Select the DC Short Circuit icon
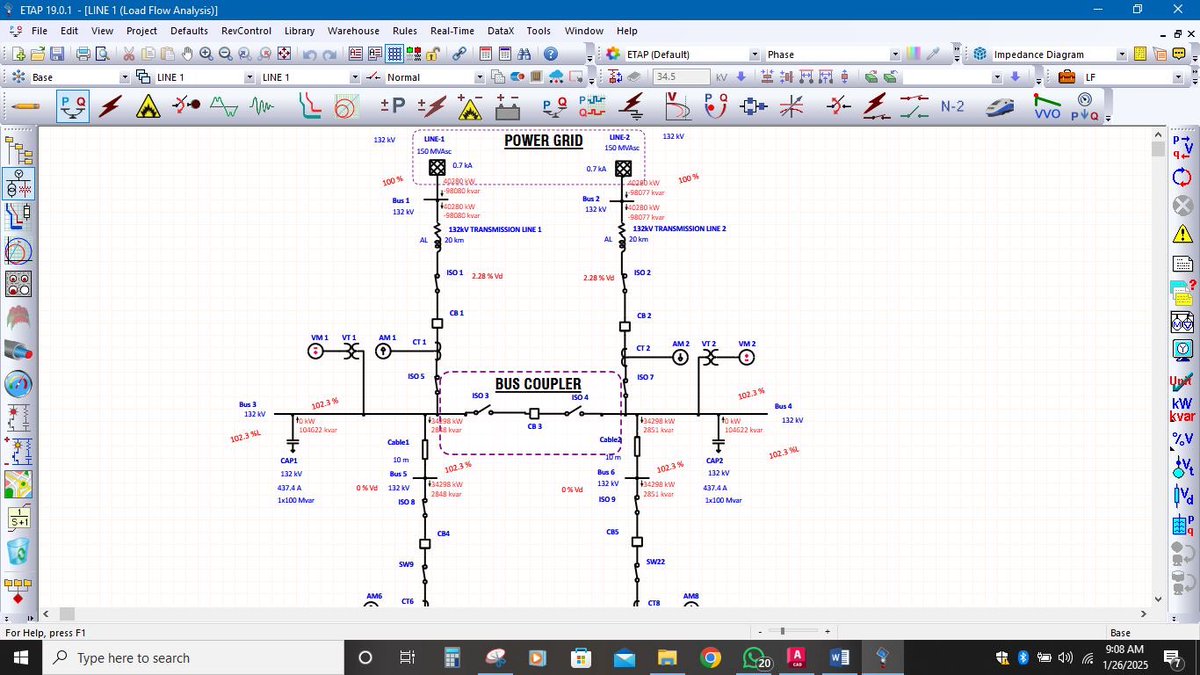 coord(431,105)
